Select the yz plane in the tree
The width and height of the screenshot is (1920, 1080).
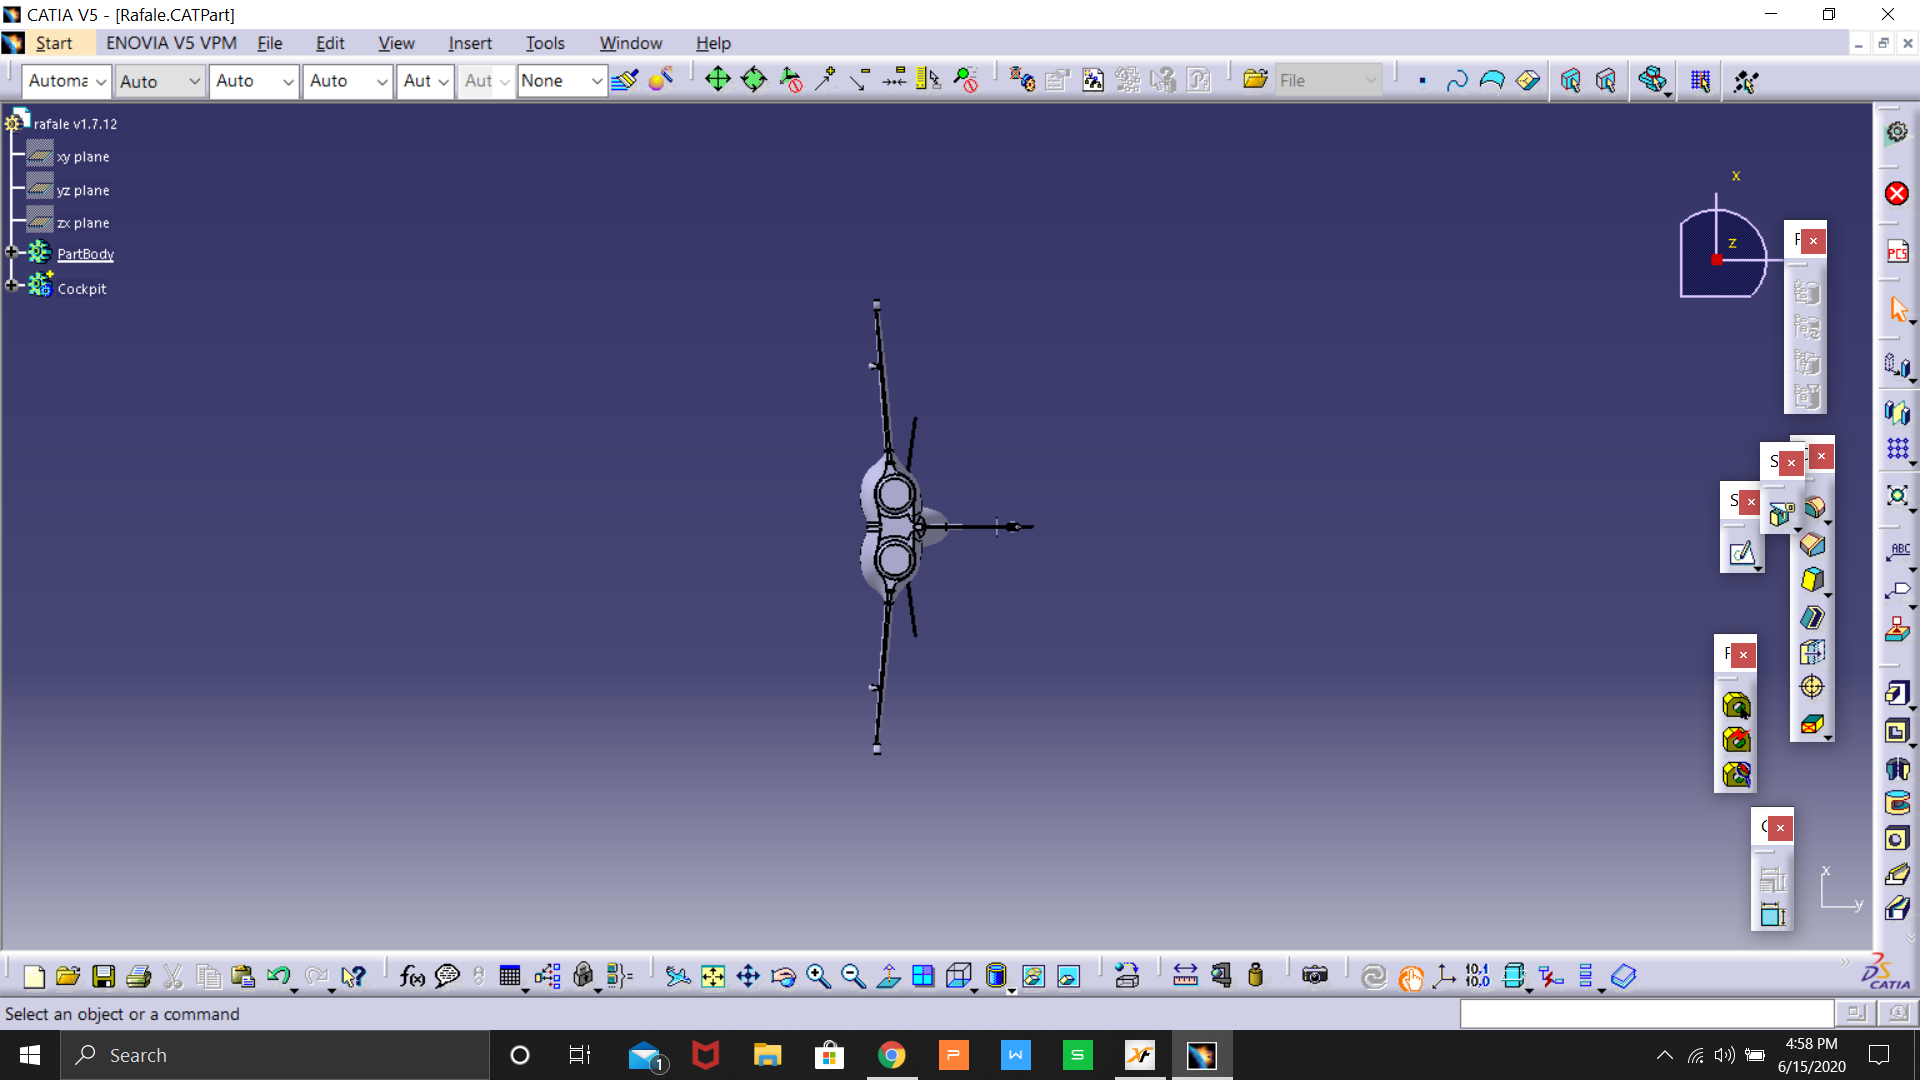[x=83, y=190]
